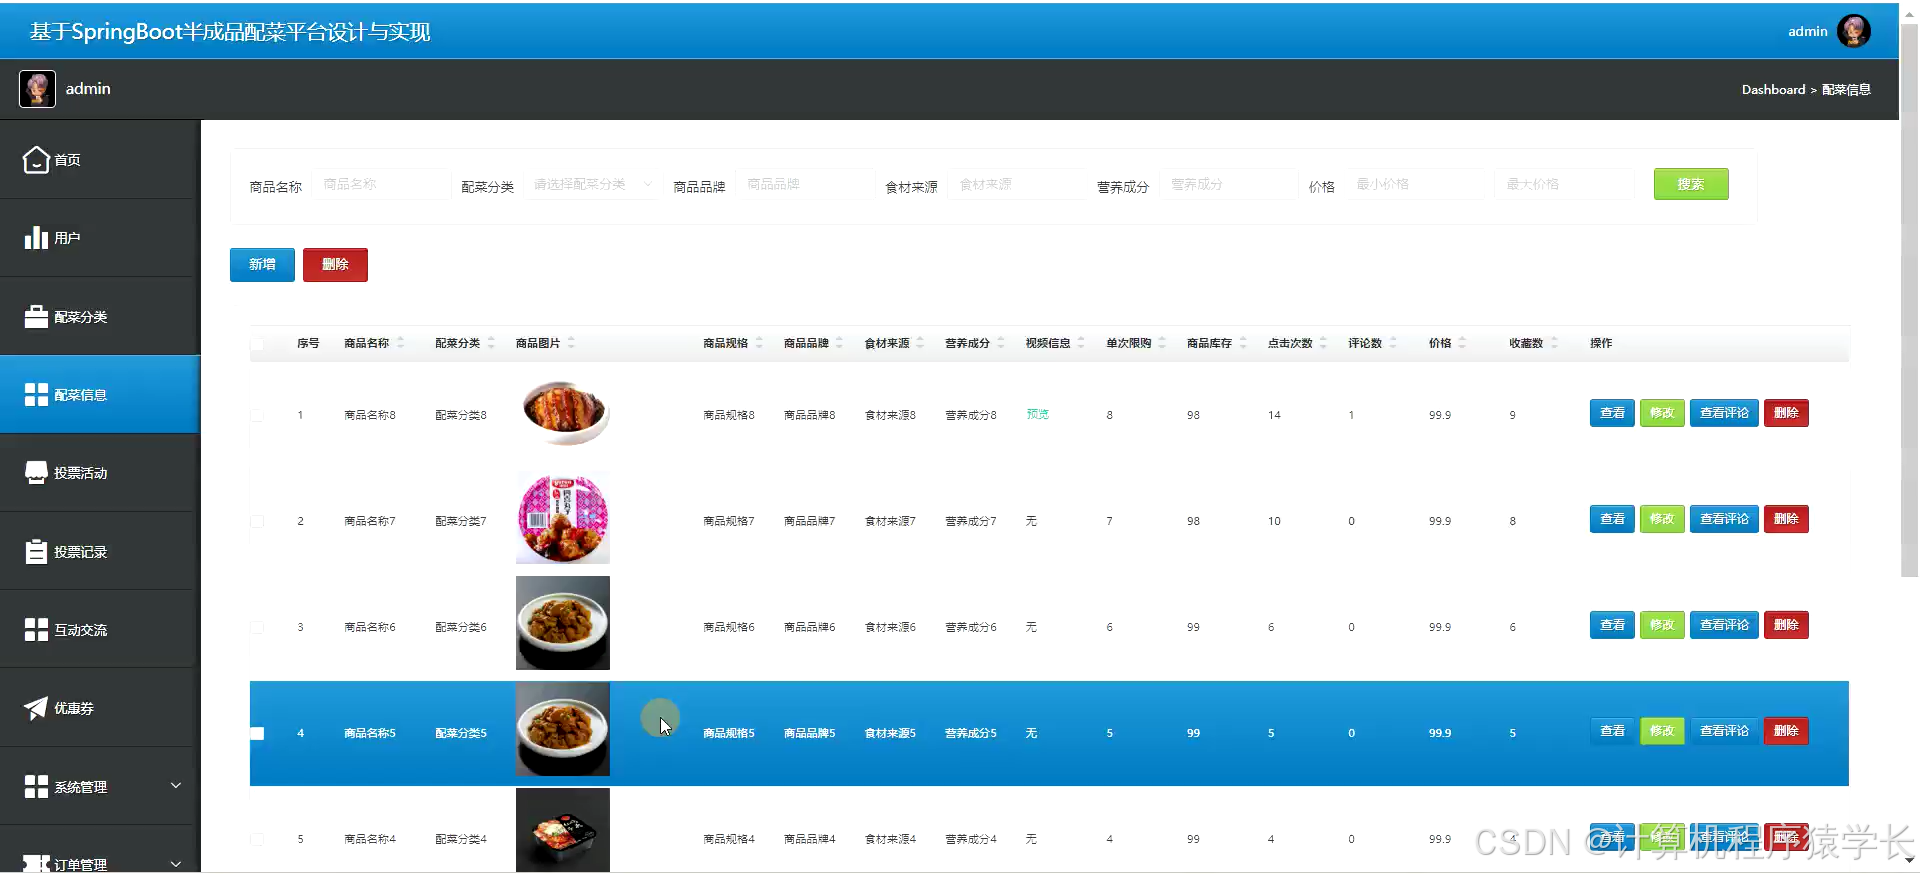Click the grid icon for 互动交流

(x=36, y=629)
